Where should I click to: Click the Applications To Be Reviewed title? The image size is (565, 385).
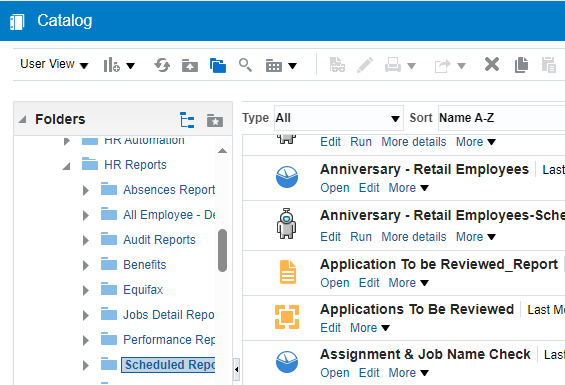click(417, 309)
